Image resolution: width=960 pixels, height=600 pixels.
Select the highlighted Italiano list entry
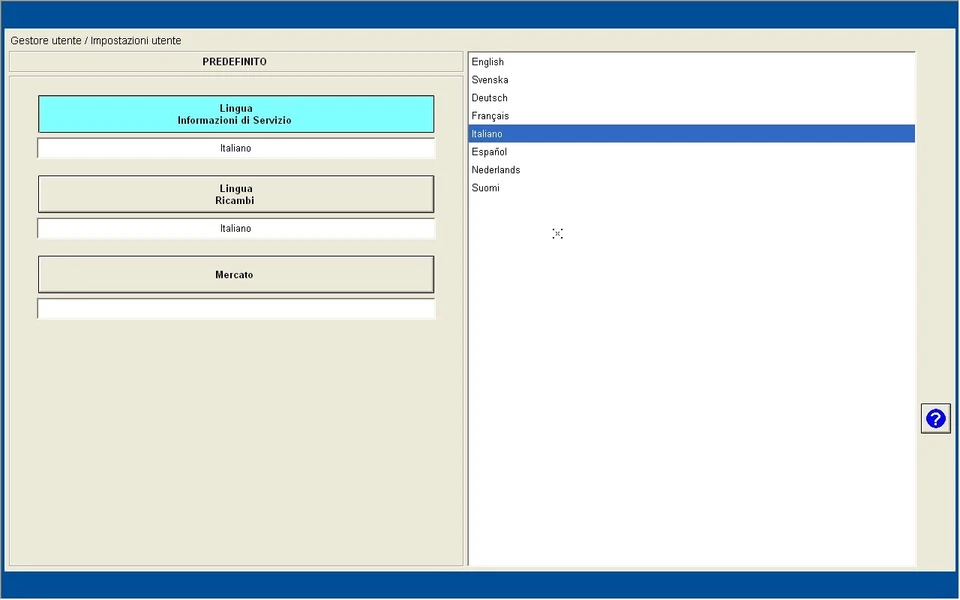692,133
